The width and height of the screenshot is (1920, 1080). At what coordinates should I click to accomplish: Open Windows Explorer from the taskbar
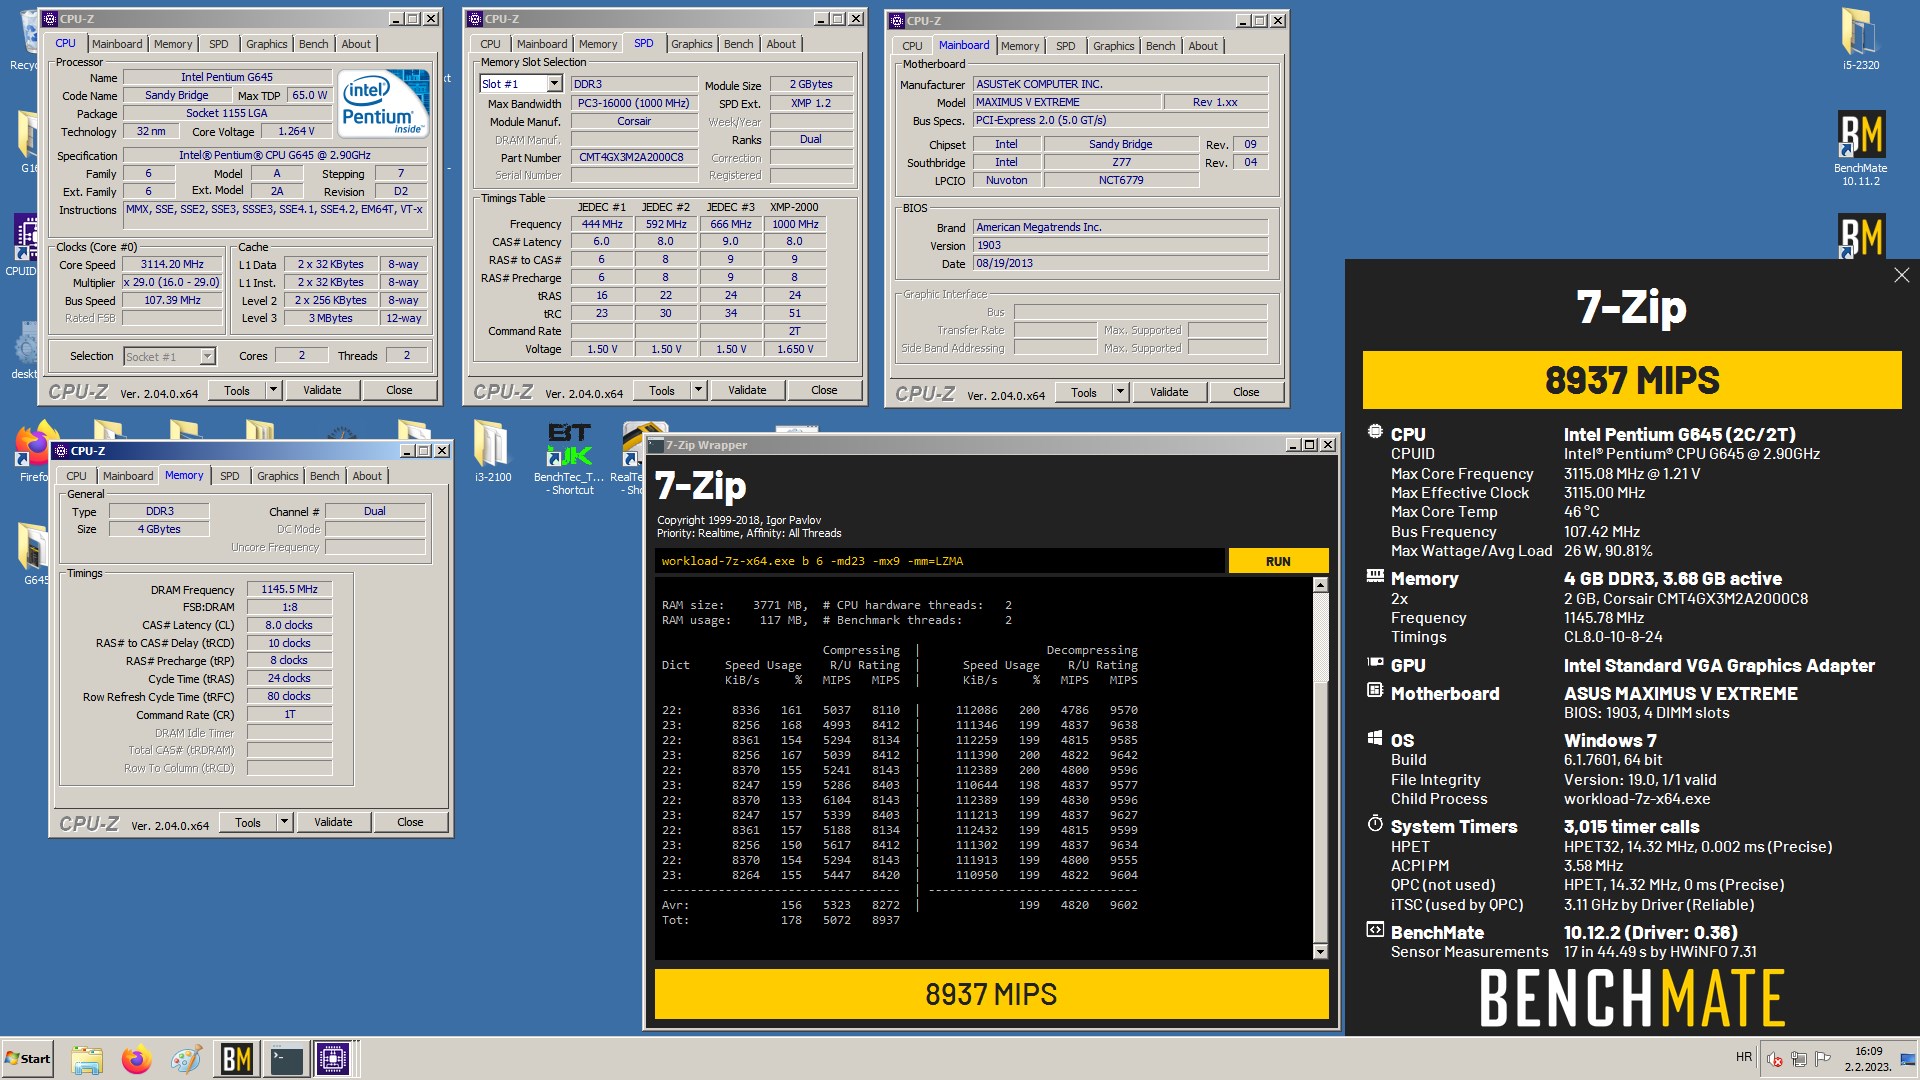87,1059
